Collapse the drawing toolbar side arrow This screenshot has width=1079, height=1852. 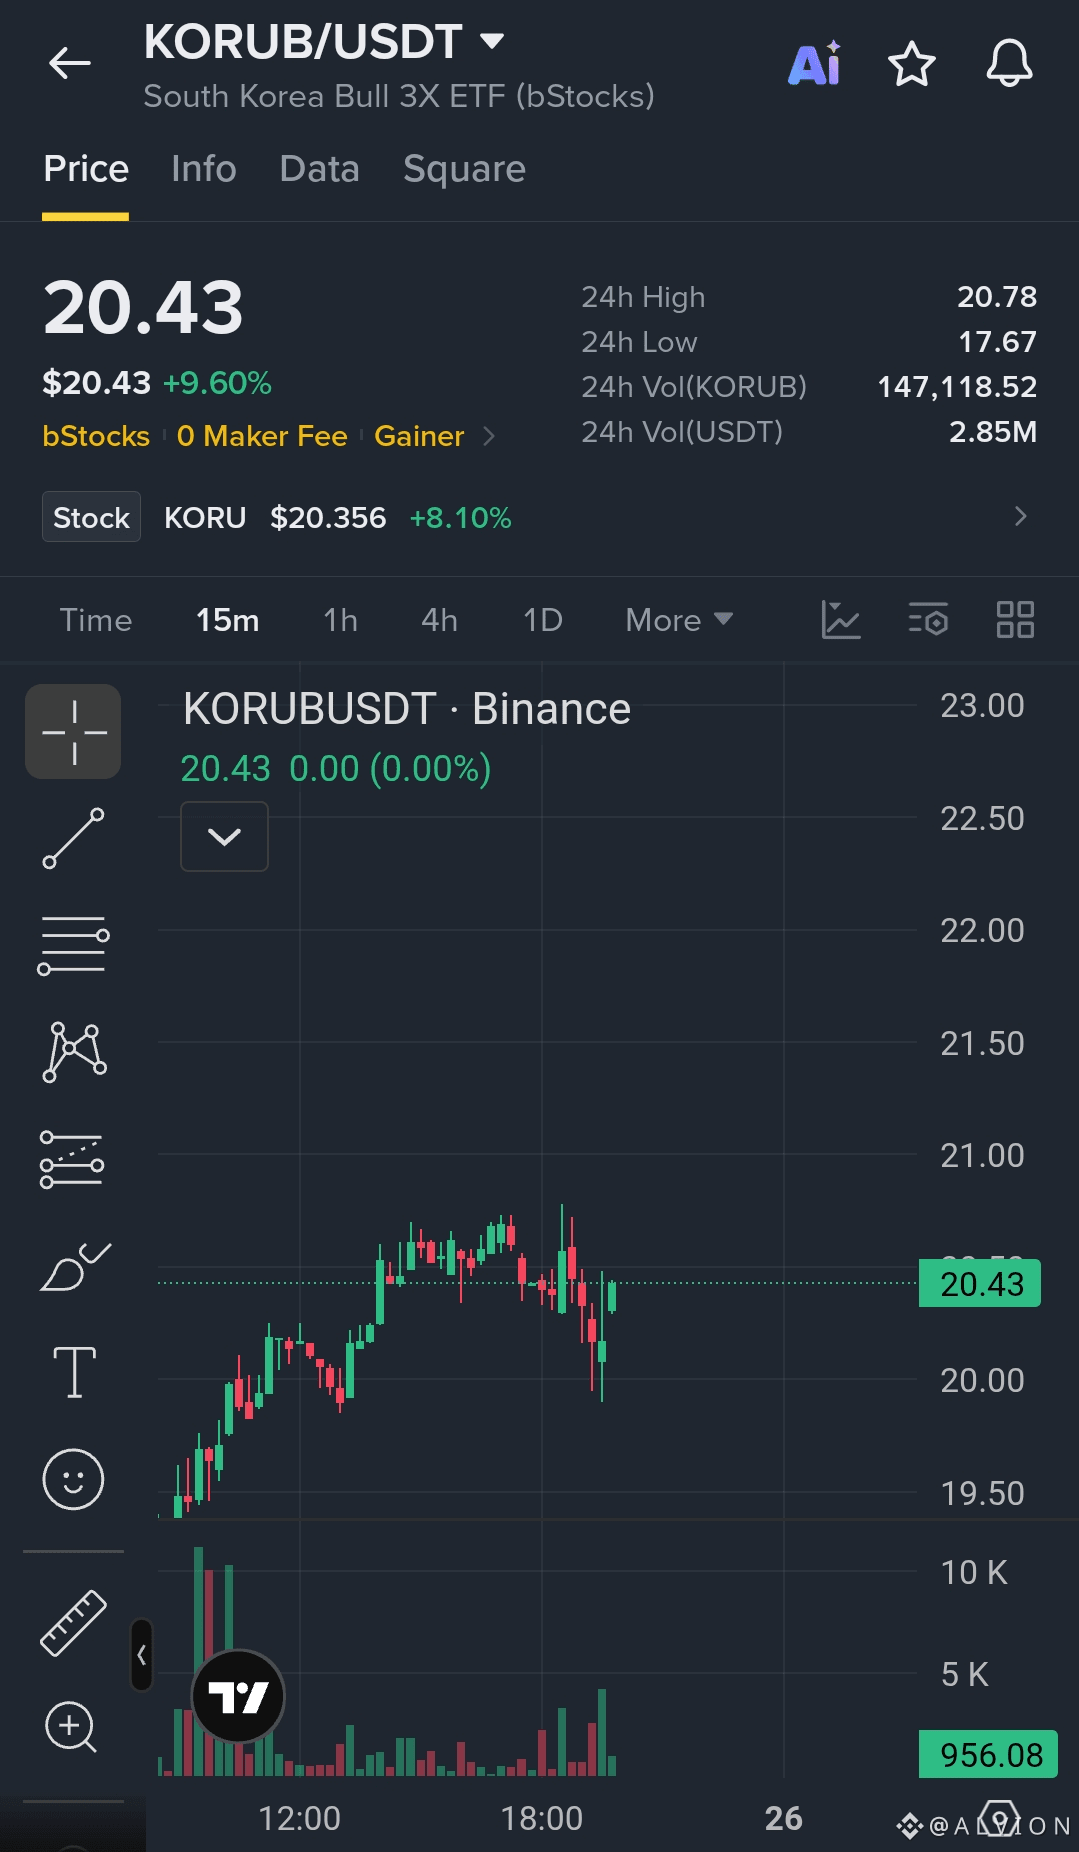point(142,1655)
